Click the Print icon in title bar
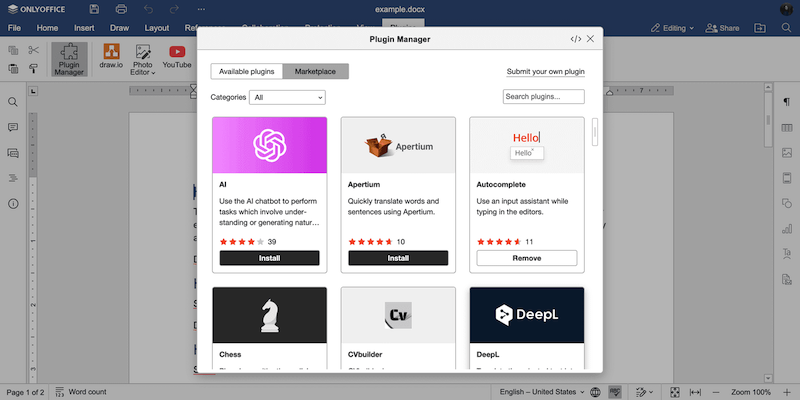 (121, 9)
